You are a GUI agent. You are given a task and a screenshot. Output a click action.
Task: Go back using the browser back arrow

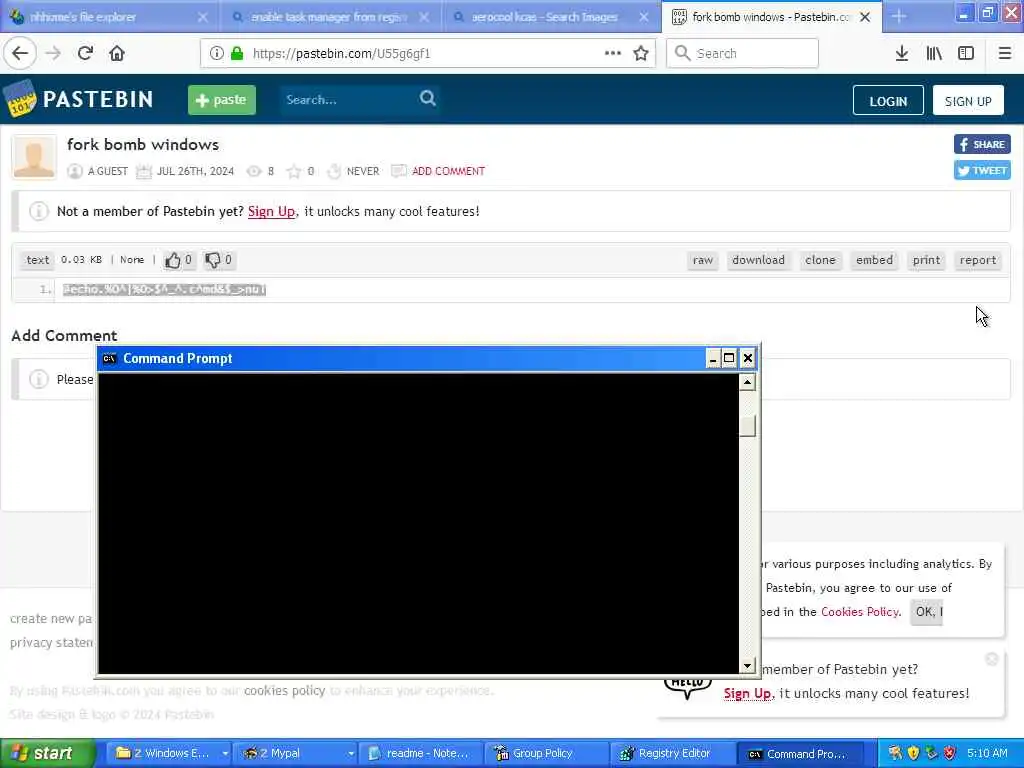point(20,54)
